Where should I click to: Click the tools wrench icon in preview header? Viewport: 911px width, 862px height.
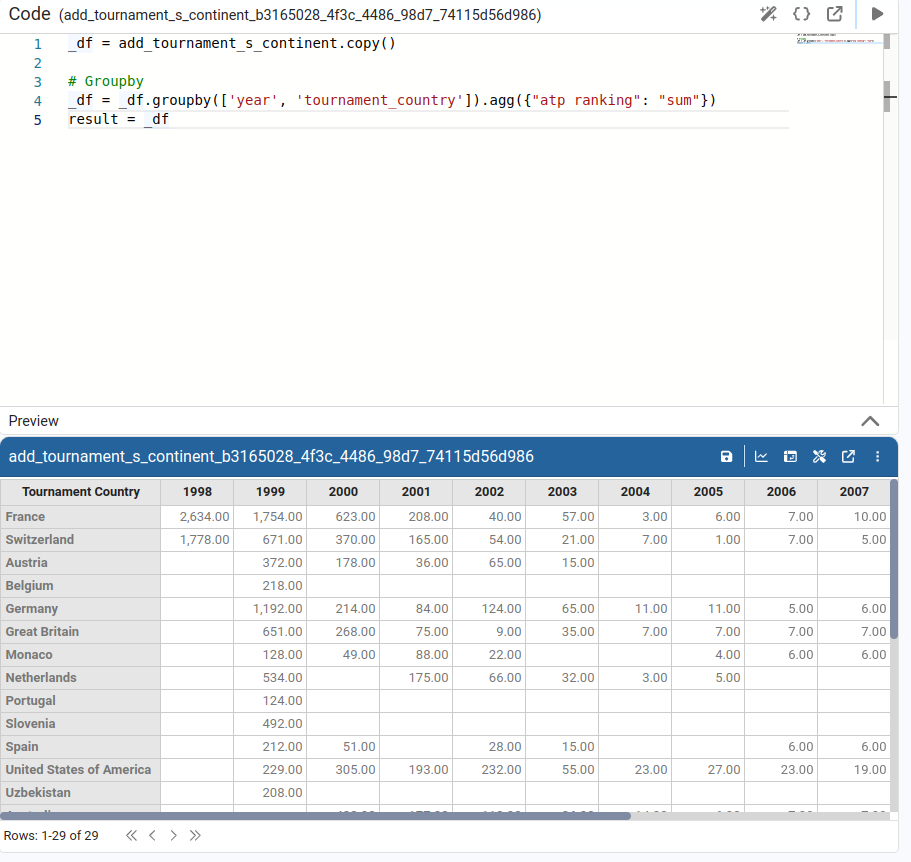click(819, 457)
